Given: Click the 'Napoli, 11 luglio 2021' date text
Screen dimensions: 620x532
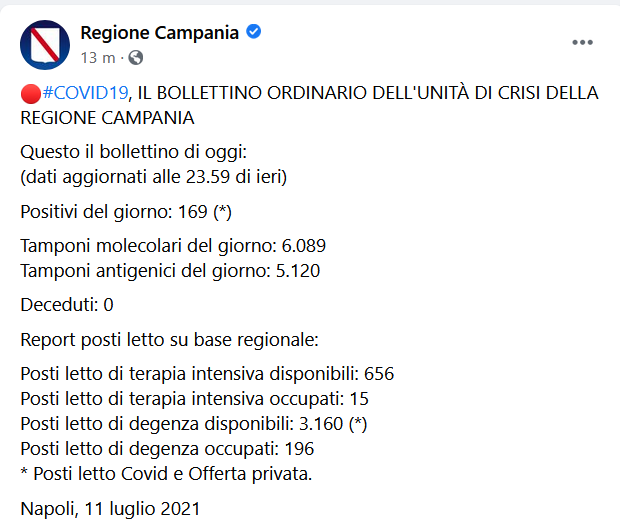Looking at the screenshot, I should (x=110, y=508).
